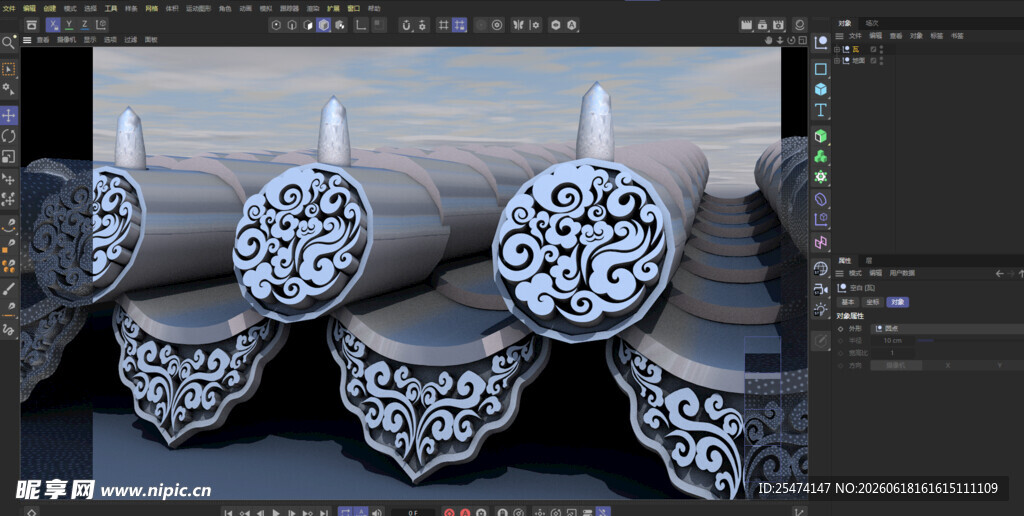Open the green generator cube icon
1024x516 pixels.
(x=821, y=136)
